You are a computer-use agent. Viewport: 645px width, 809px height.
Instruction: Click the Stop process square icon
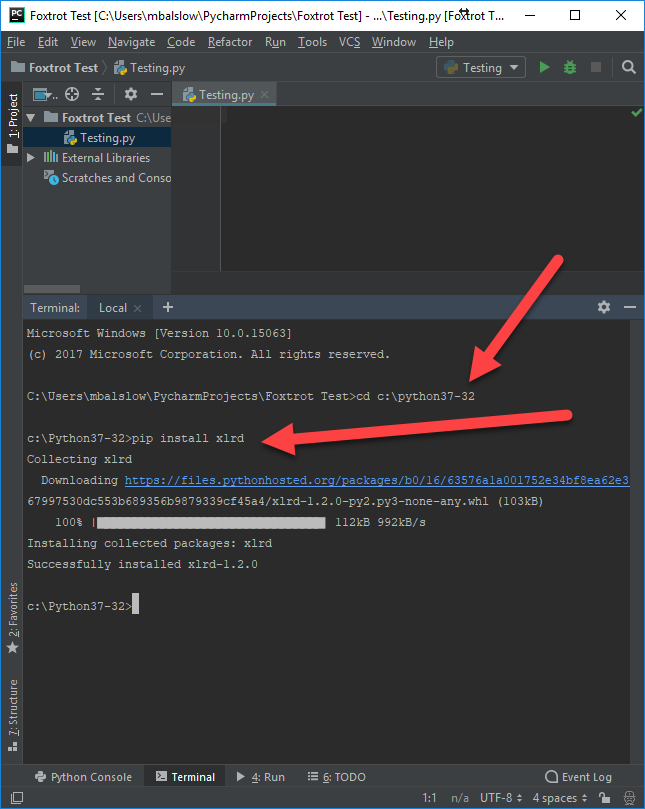595,68
